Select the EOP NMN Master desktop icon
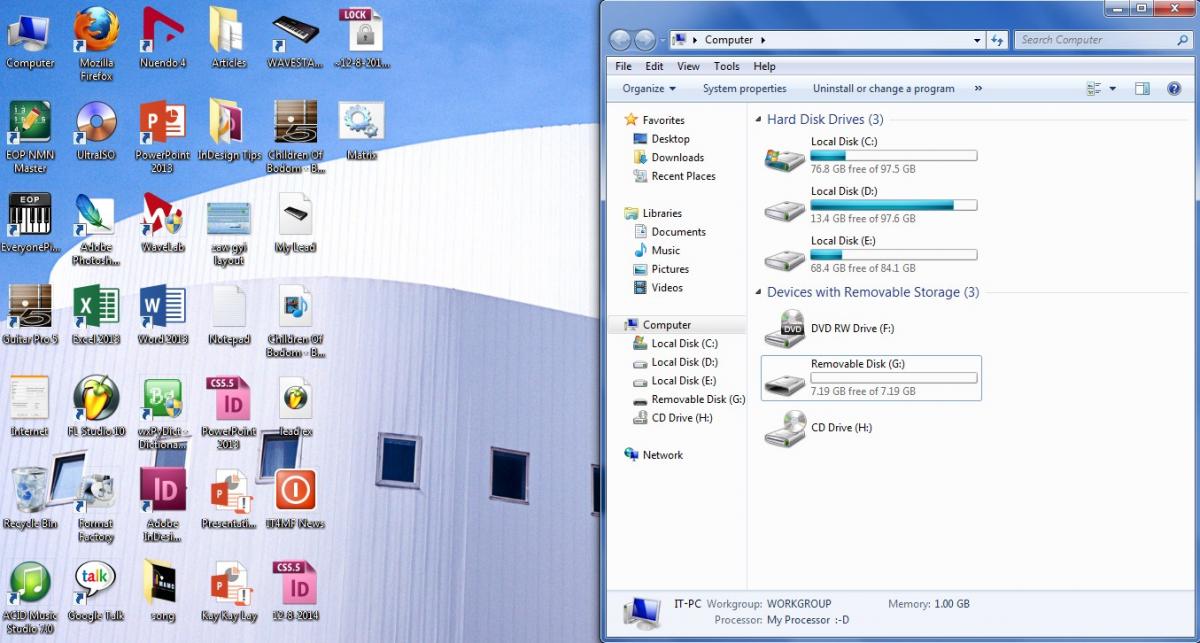 click(x=30, y=137)
